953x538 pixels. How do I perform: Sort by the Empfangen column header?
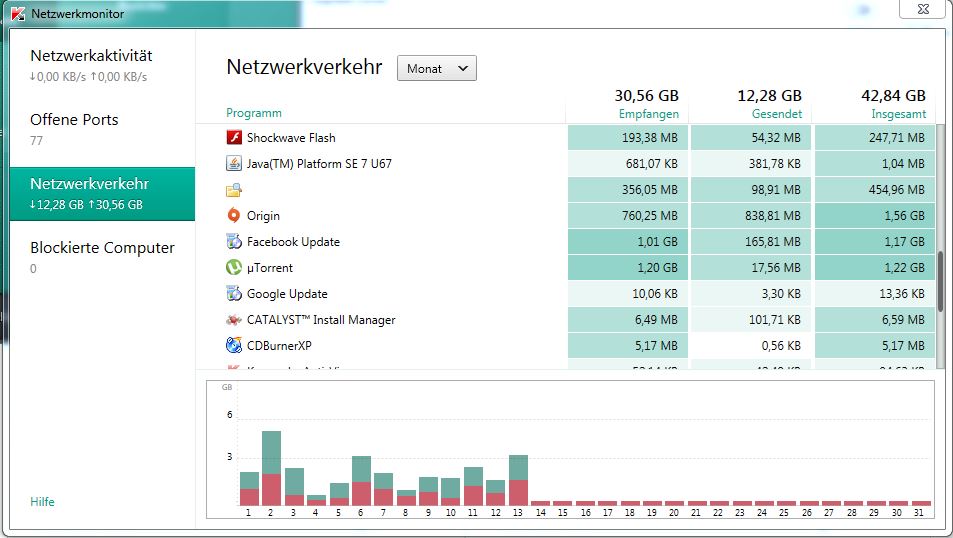[x=649, y=114]
